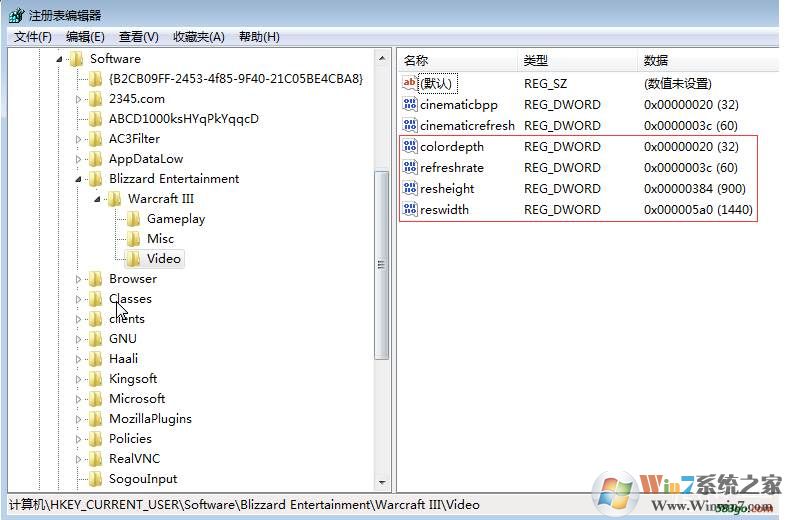Viewport: 789px width, 520px height.
Task: Expand the Microsoft key
Action: [x=78, y=399]
